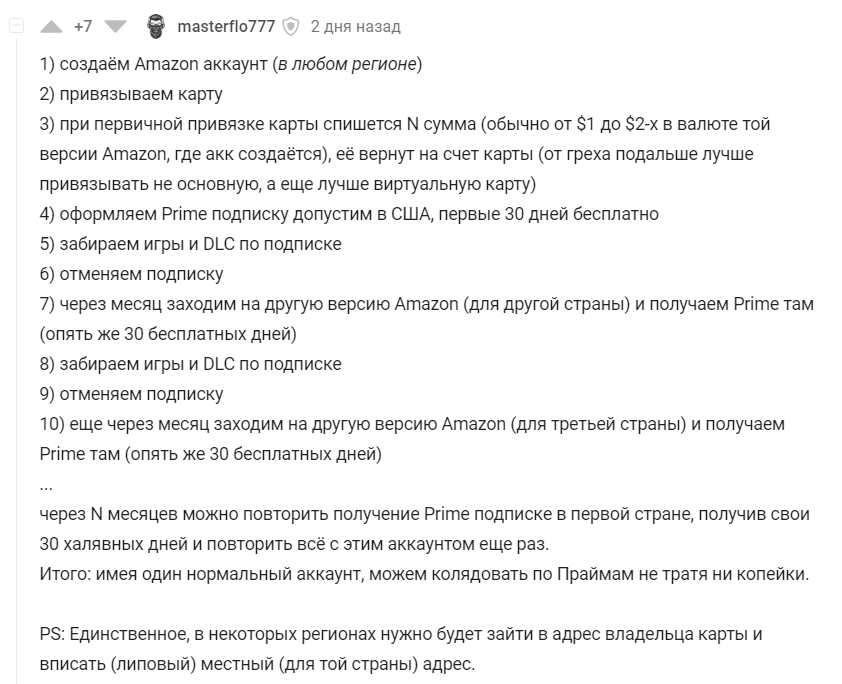Open the comment permalink "2 дня назад"
The image size is (842, 684).
click(x=355, y=26)
